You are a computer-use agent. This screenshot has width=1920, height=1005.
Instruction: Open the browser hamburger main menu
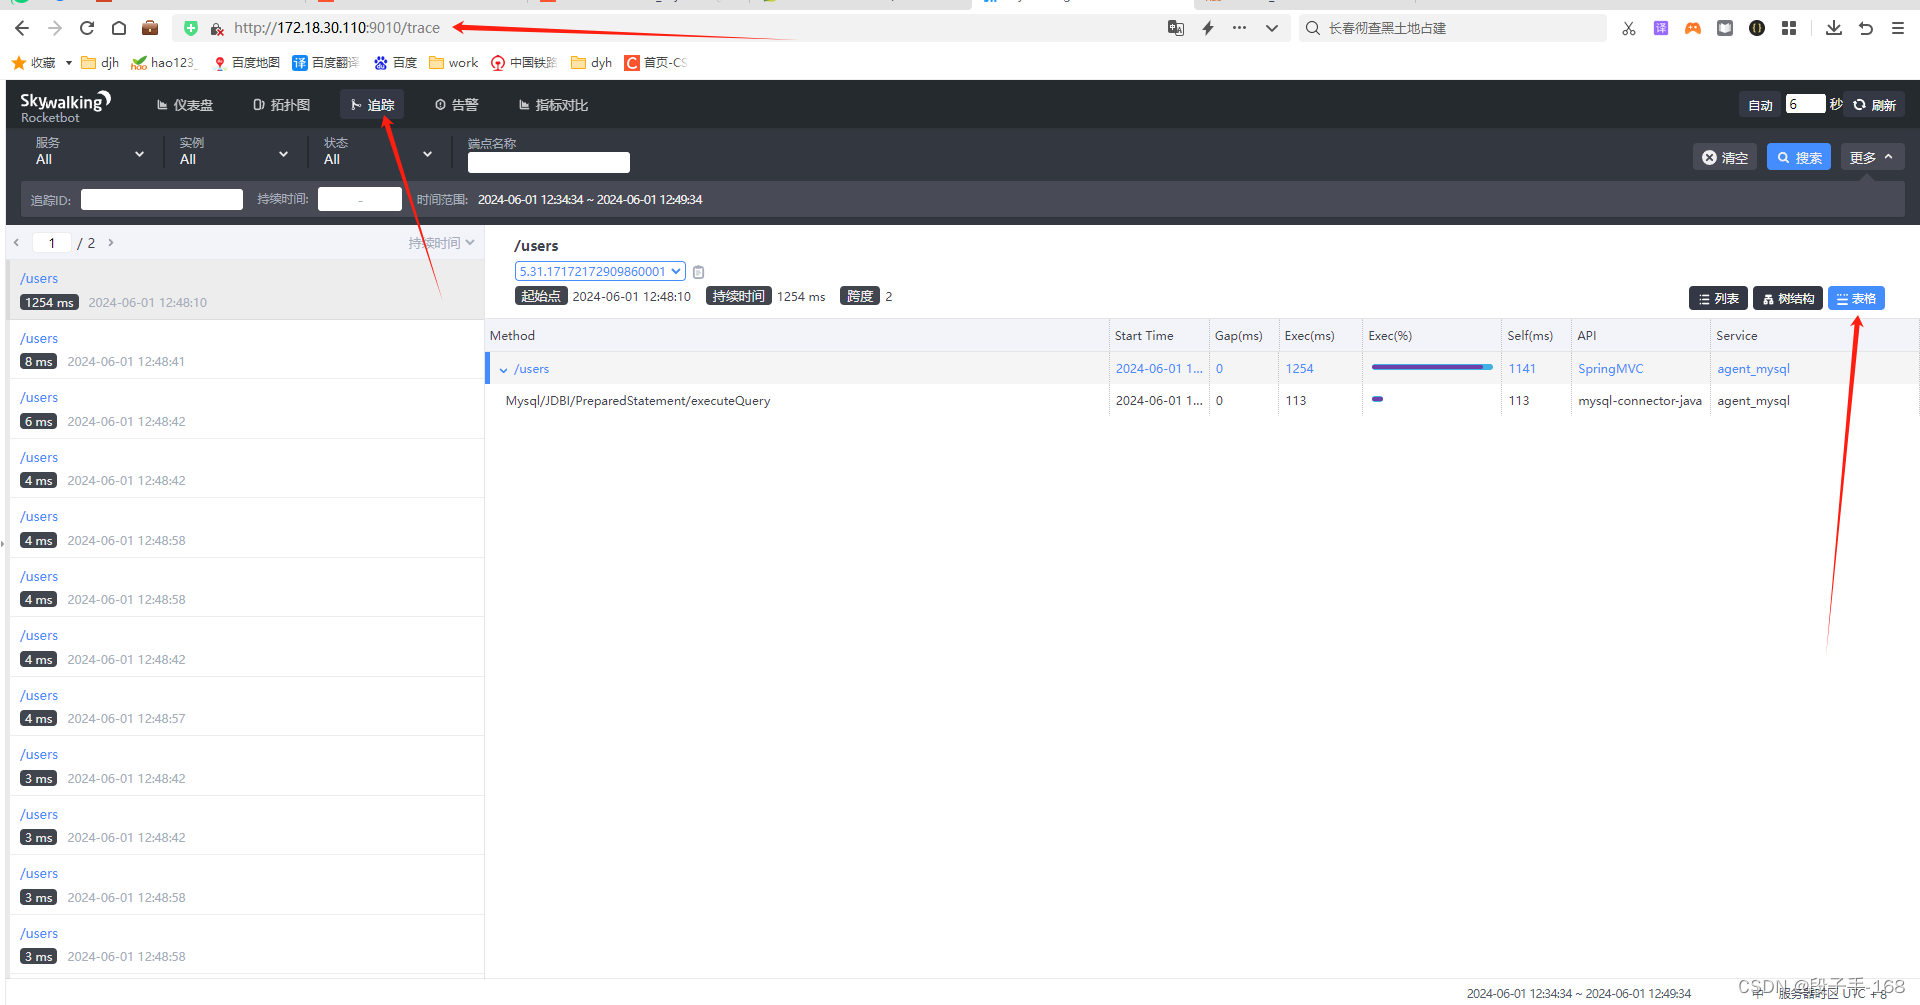pos(1898,28)
